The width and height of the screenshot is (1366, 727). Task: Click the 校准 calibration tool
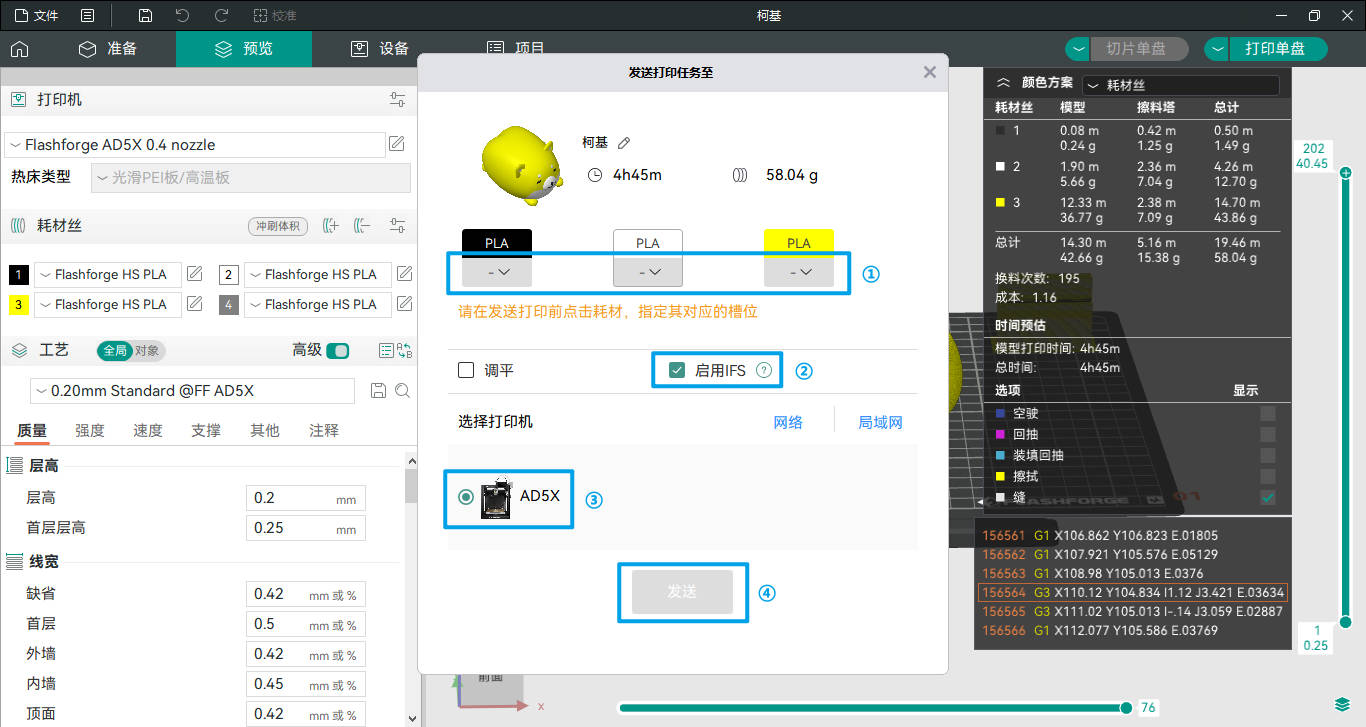click(275, 16)
